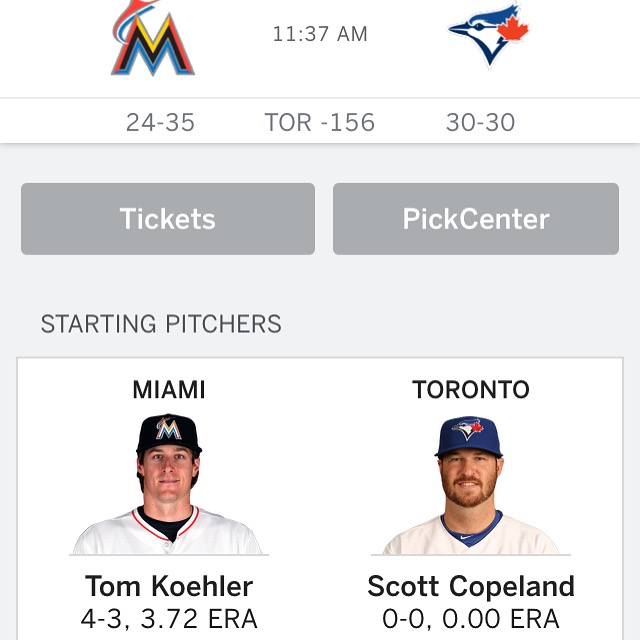Screen dimensions: 640x640
Task: Tap the 11:37 AM game time
Action: [320, 34]
